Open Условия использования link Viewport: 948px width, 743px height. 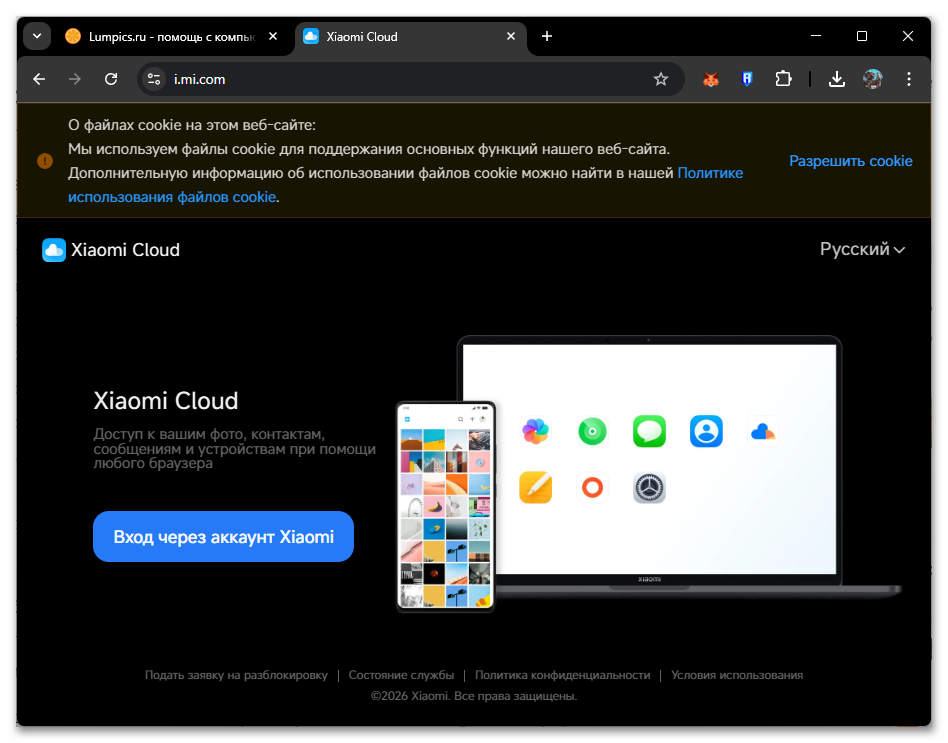737,675
